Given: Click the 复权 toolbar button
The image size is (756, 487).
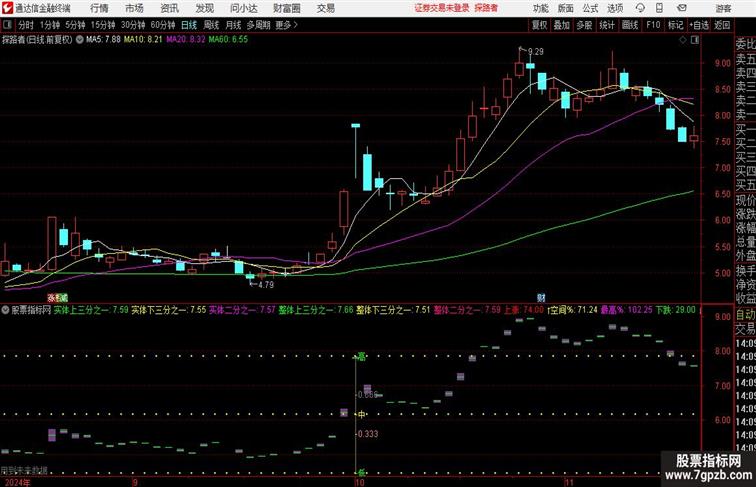Looking at the screenshot, I should (539, 25).
